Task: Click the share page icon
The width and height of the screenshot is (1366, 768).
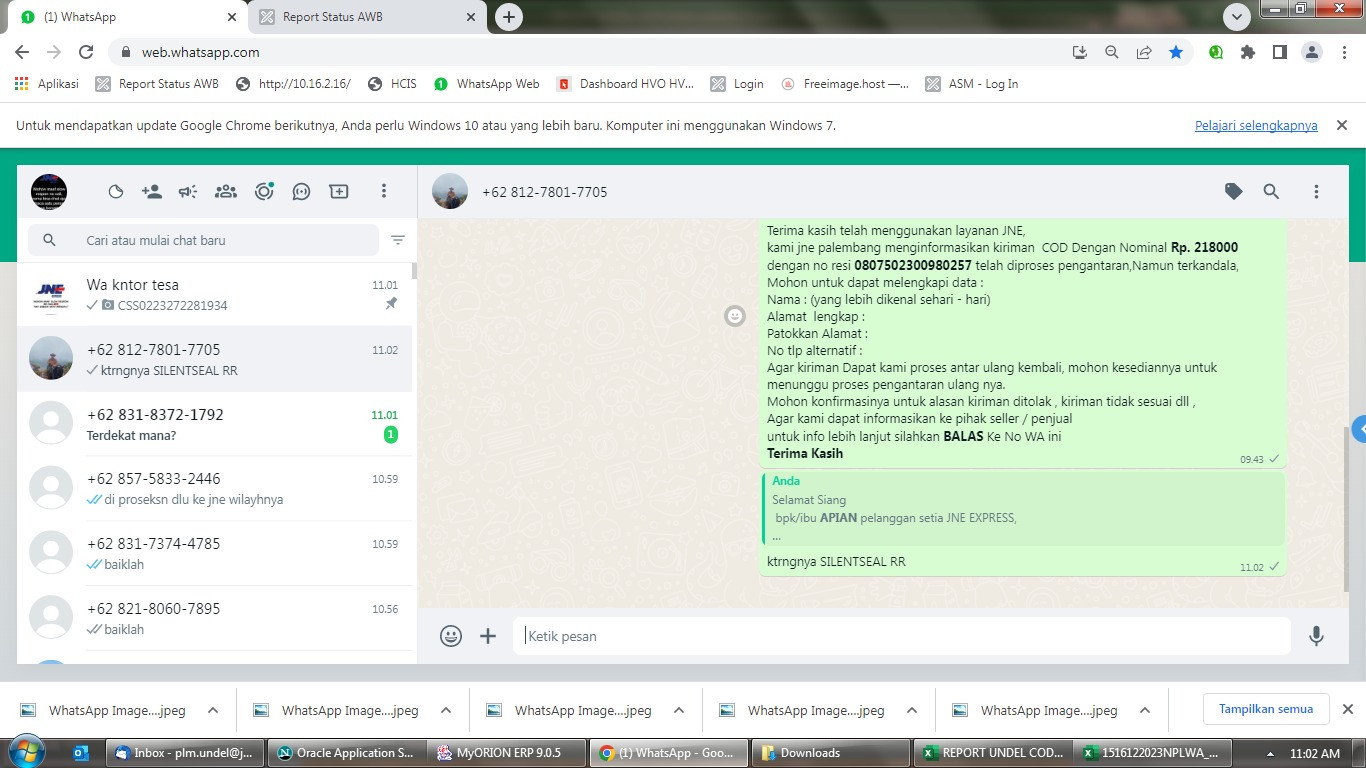Action: coord(1144,52)
